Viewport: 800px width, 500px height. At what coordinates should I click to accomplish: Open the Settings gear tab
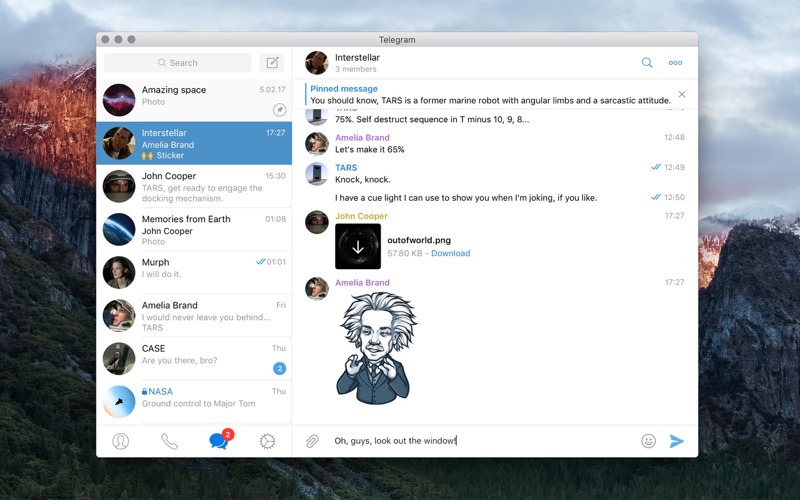[267, 441]
